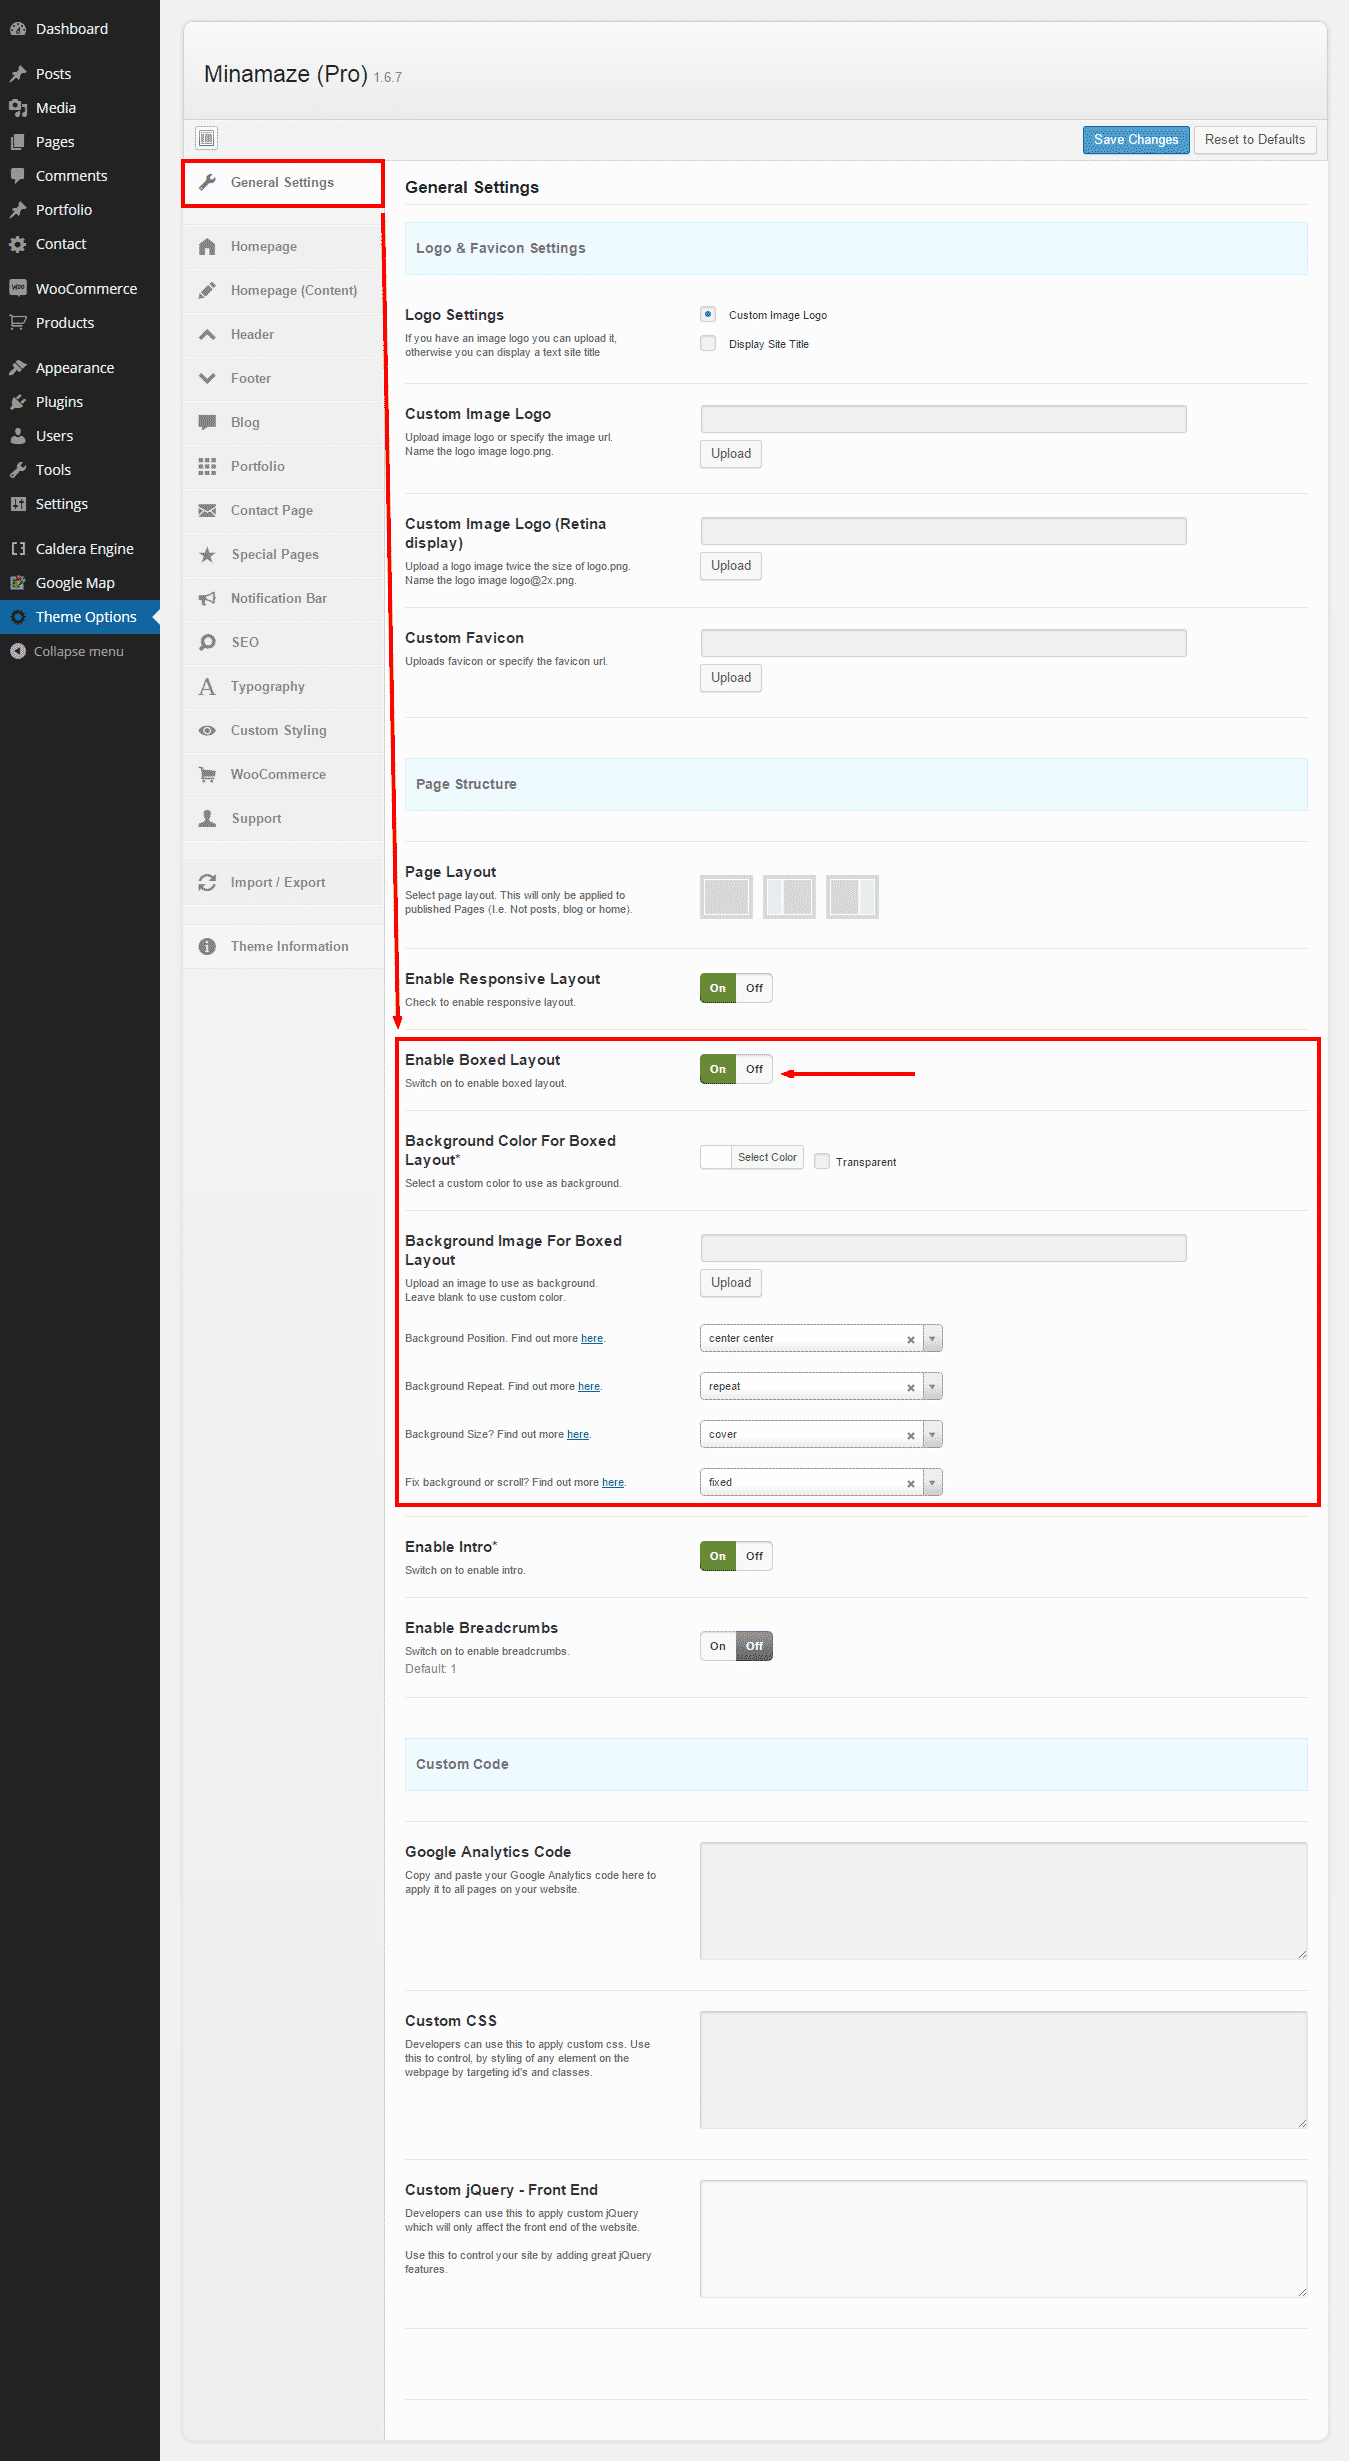Viewport: 1349px width, 2461px height.
Task: Follow the Background Position 'here' link
Action: [592, 1338]
